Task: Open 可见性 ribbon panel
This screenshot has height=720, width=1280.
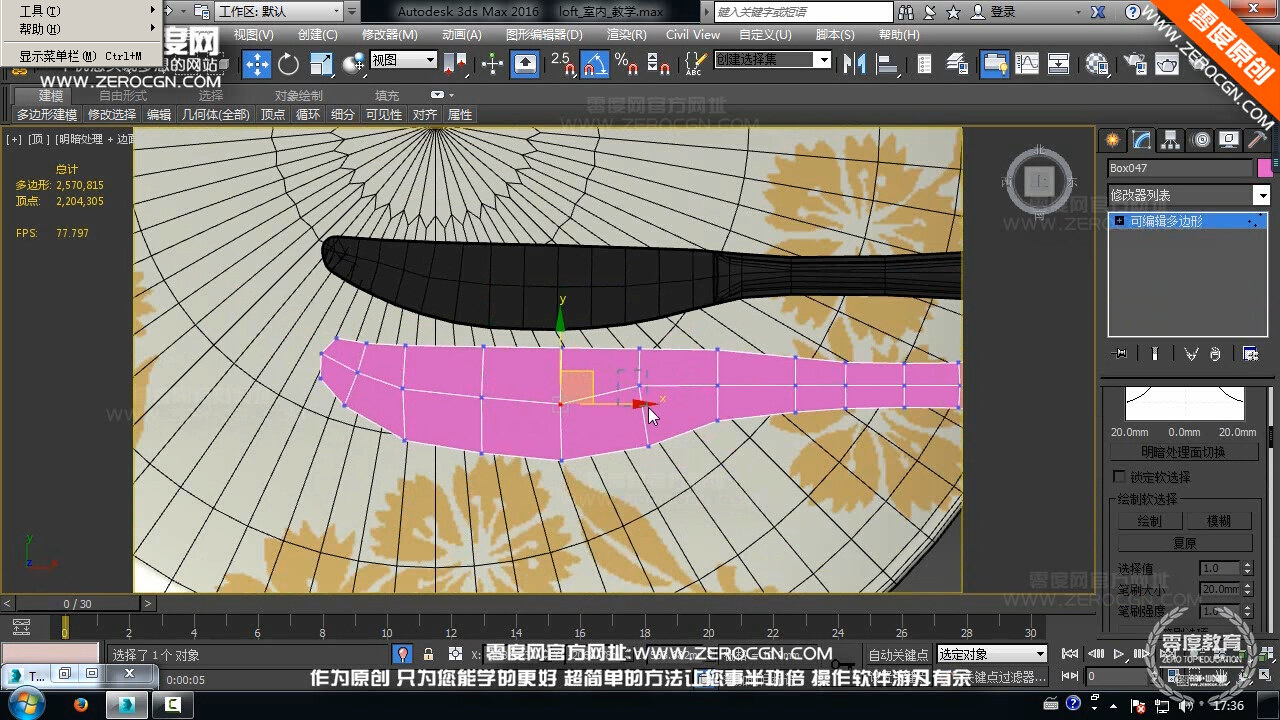Action: (x=384, y=115)
